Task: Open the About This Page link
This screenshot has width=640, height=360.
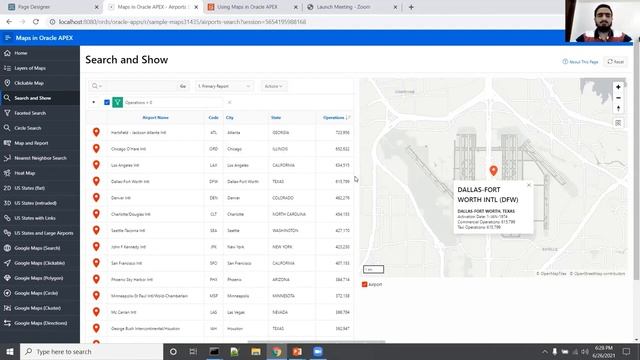Action: 580,62
